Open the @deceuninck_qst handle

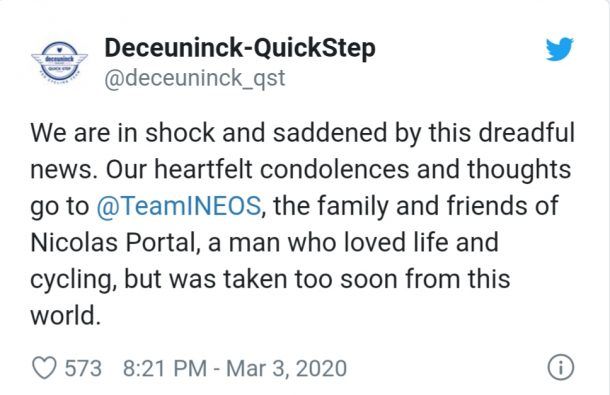(195, 78)
